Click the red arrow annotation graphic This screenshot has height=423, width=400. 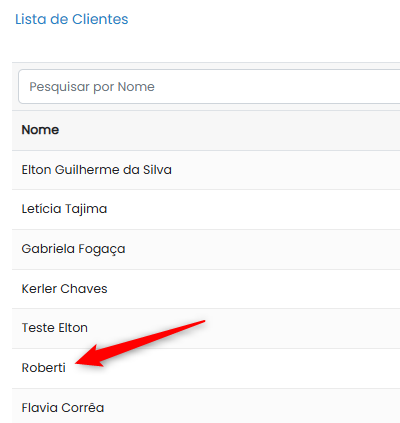140,343
